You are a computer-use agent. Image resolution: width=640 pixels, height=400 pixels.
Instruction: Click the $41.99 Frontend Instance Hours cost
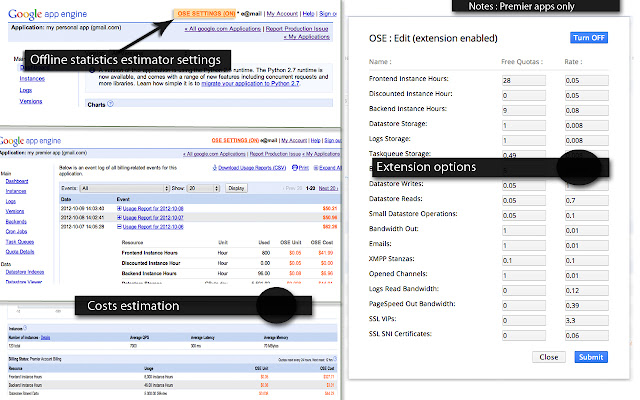tap(326, 253)
